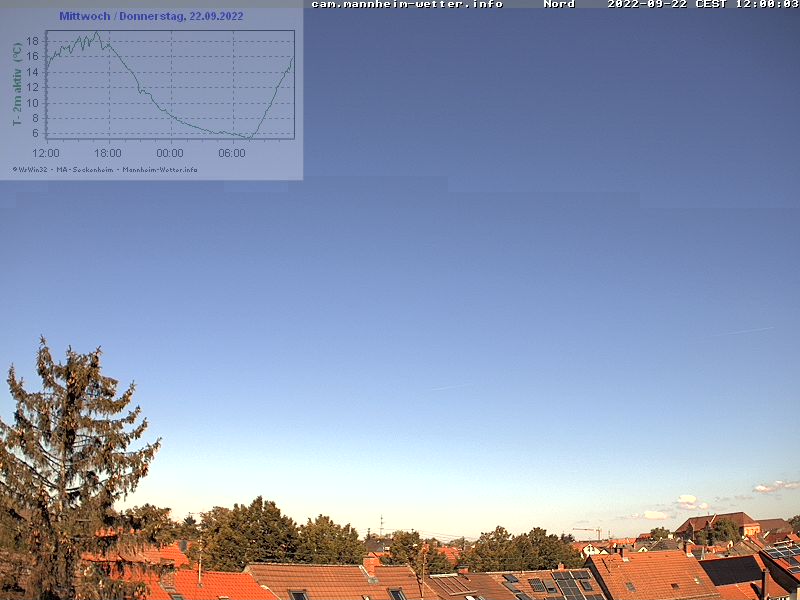Viewport: 800px width, 600px height.
Task: Click the highest peak of the temperature curve
Action: [x=97, y=33]
